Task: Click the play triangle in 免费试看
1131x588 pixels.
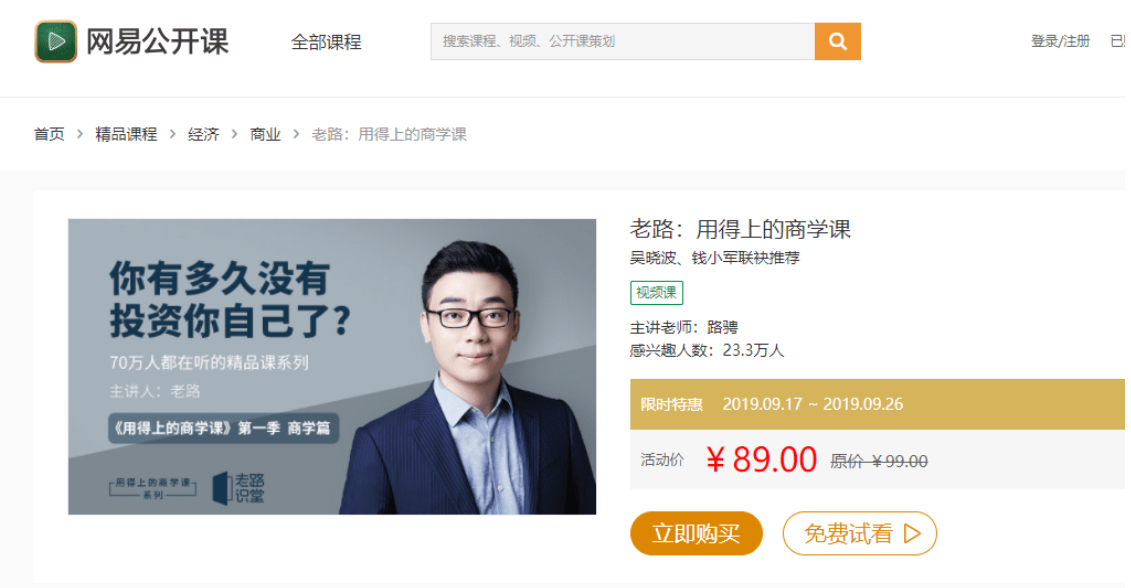Action: pyautogui.click(x=912, y=533)
